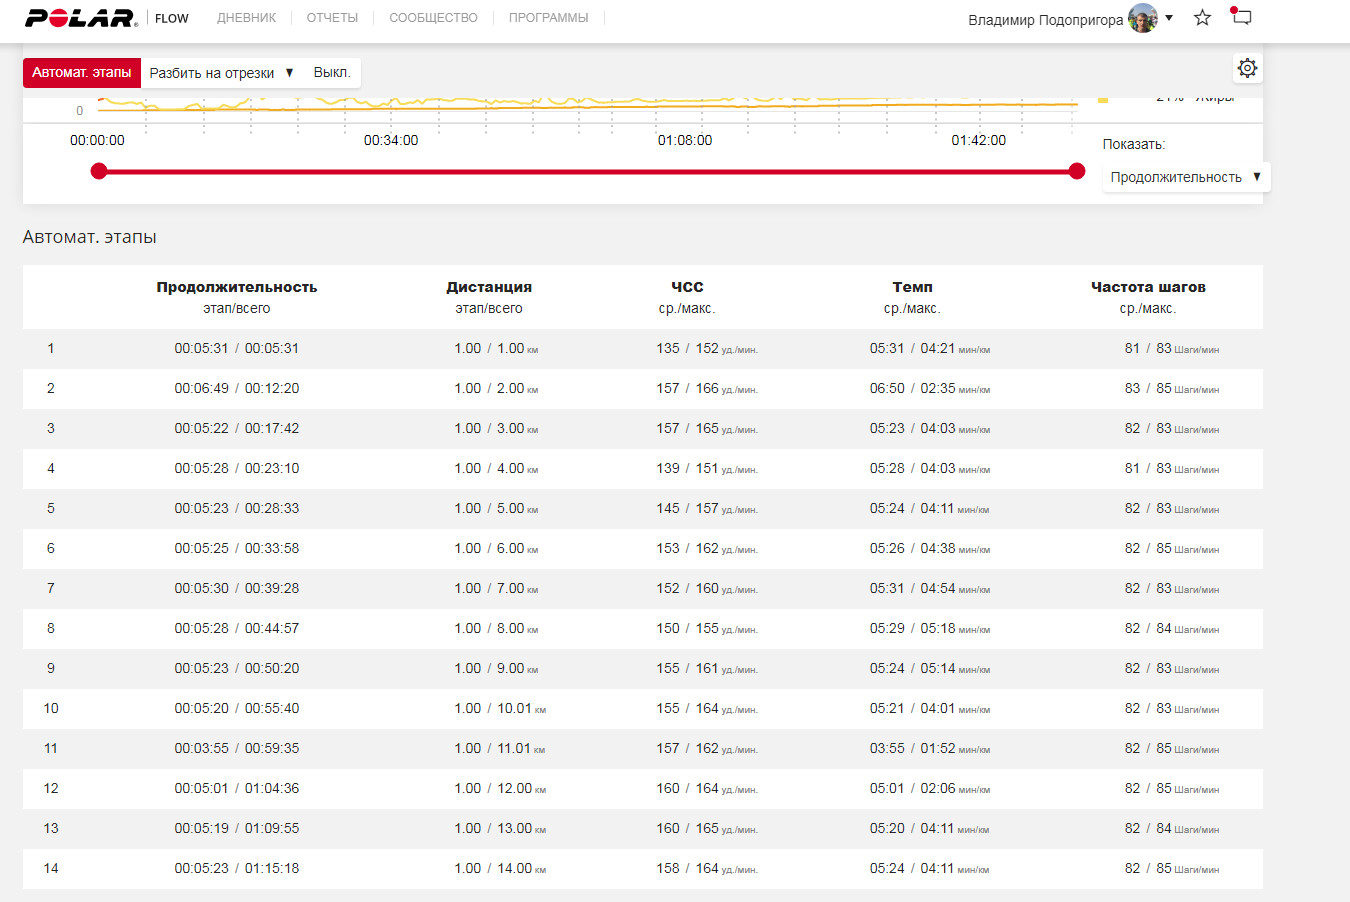Click the user name Владимир Подопригора
The height and width of the screenshot is (902, 1350).
coord(1045,20)
